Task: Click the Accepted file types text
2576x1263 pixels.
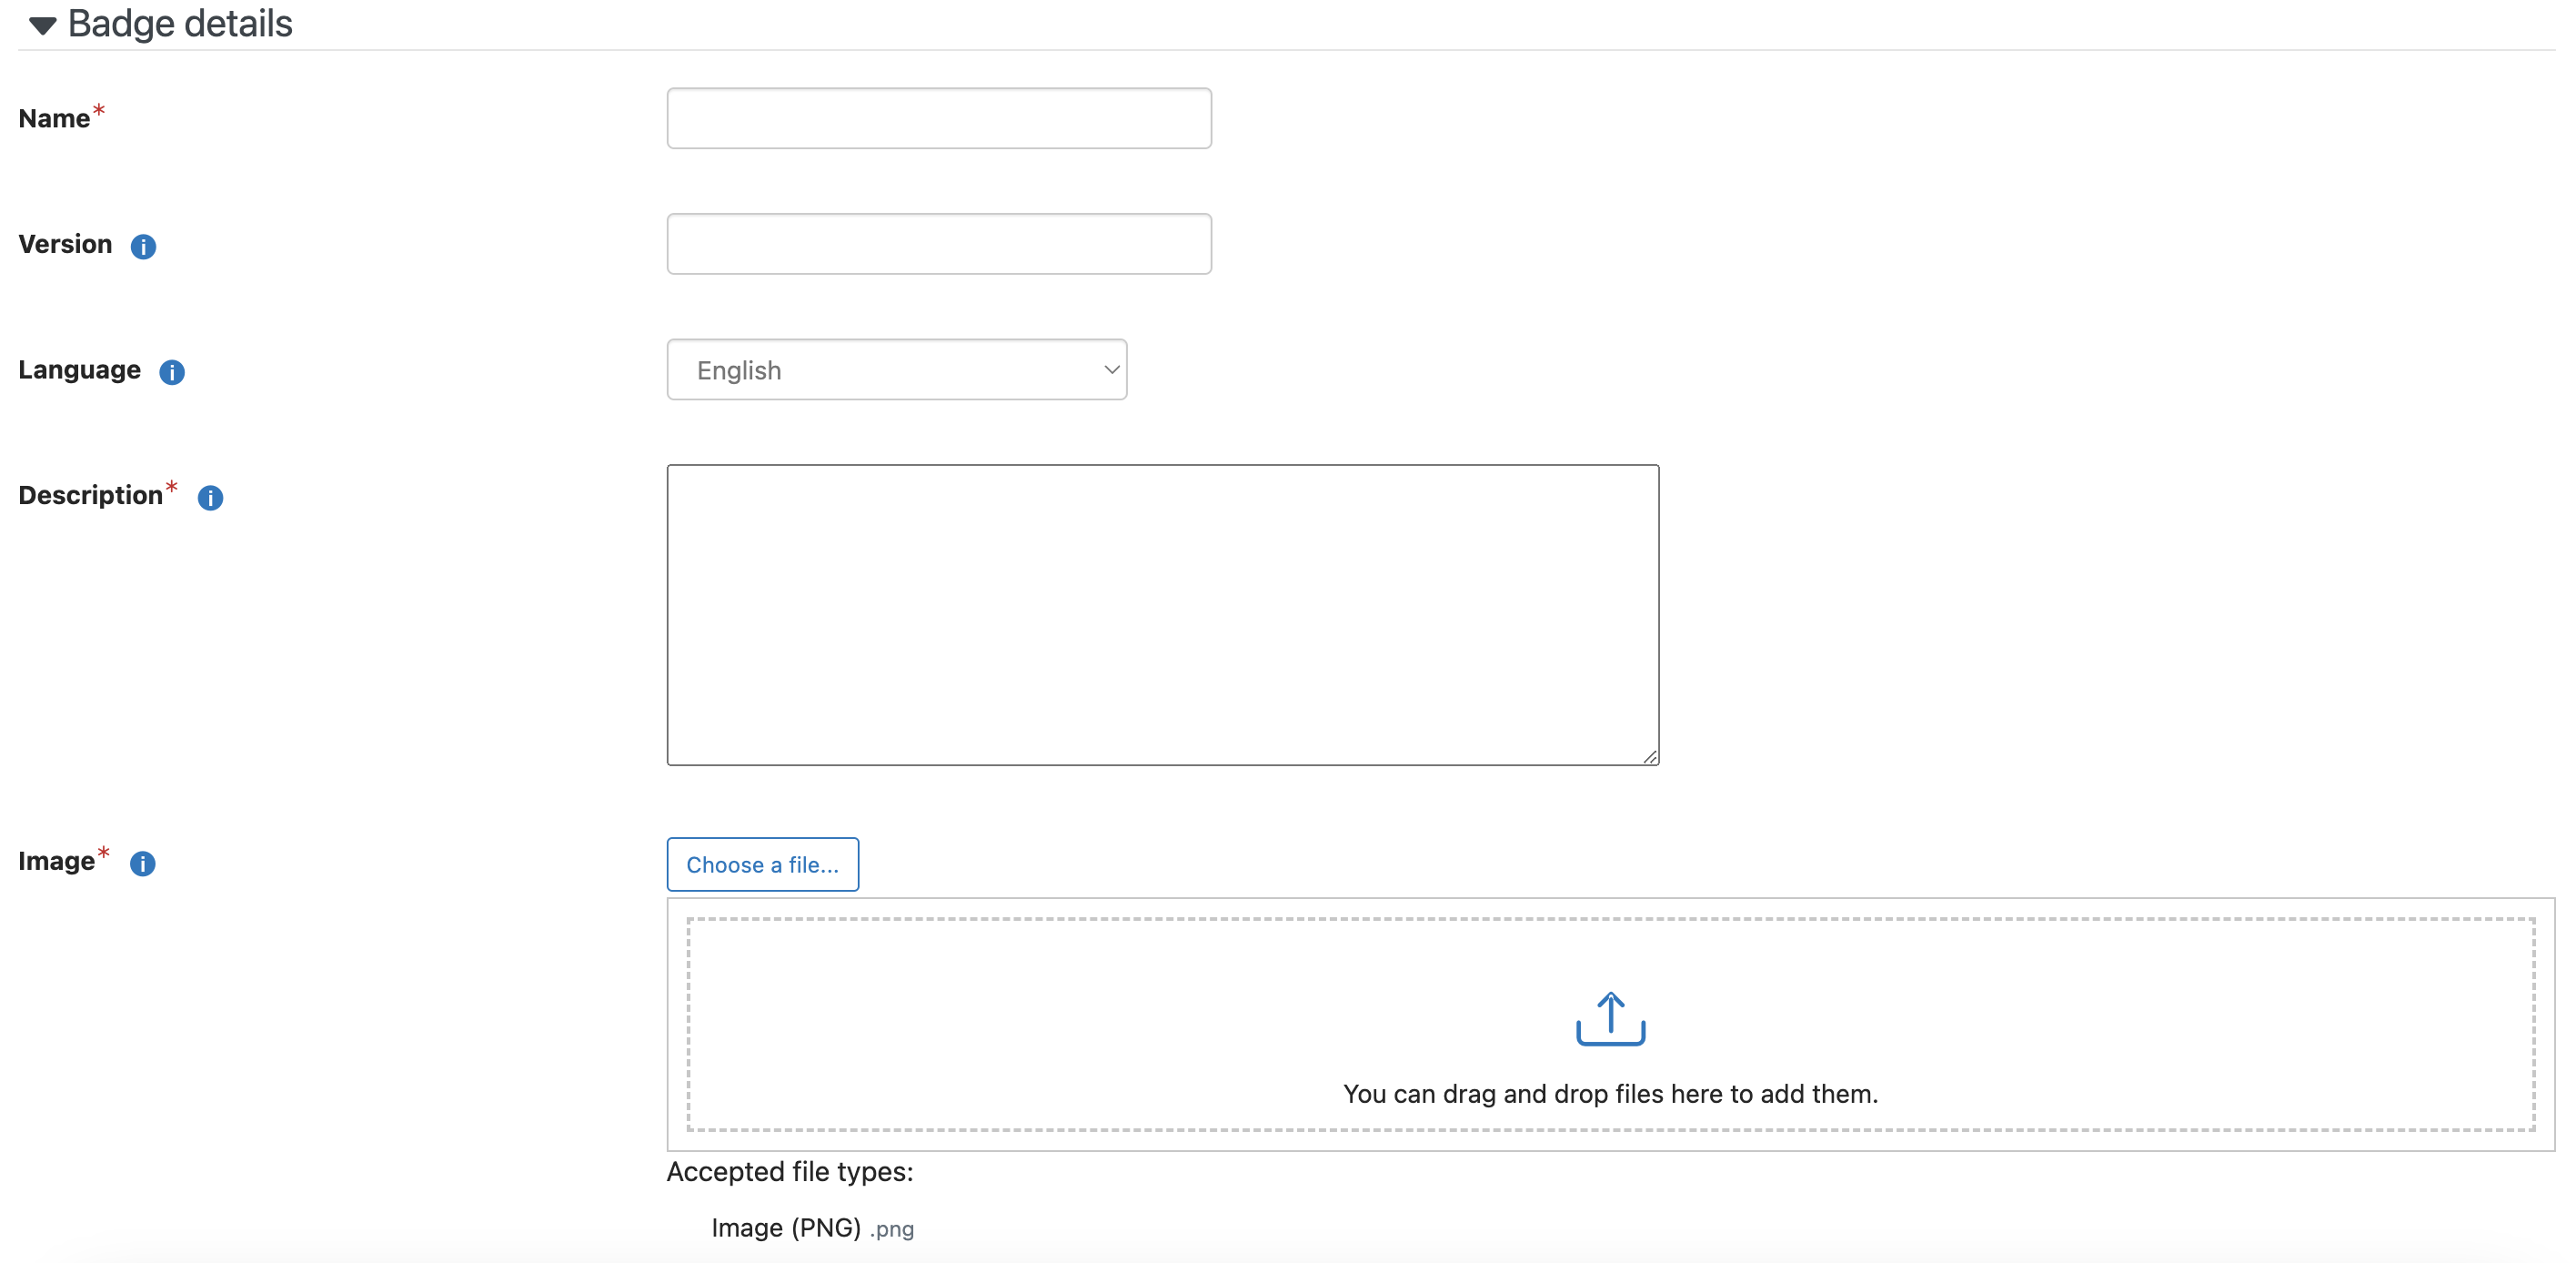Action: click(790, 1171)
